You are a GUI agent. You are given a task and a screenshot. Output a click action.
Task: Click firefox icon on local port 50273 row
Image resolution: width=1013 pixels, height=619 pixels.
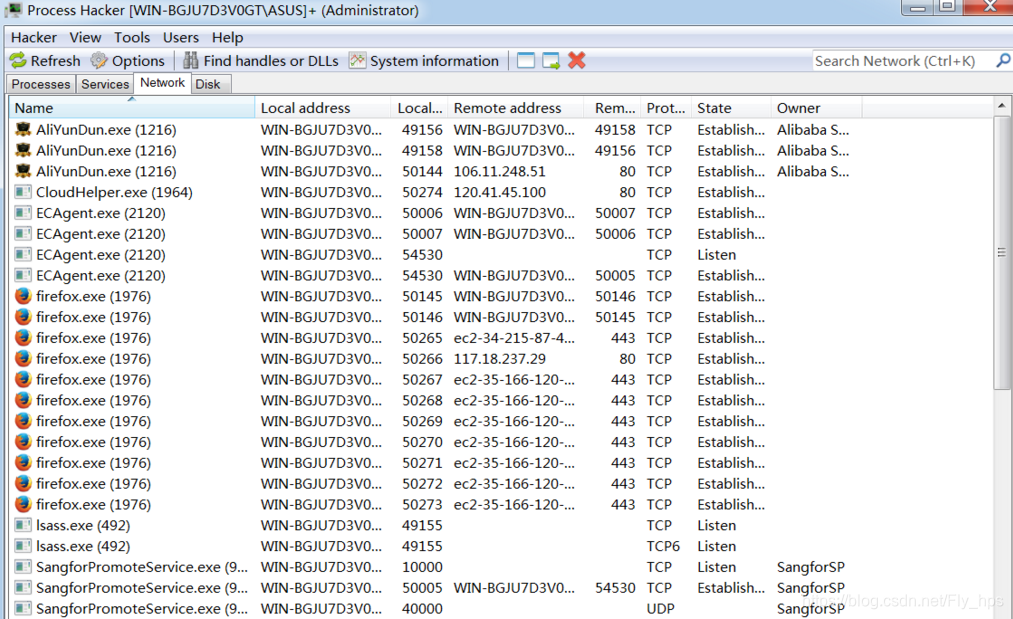(x=23, y=504)
